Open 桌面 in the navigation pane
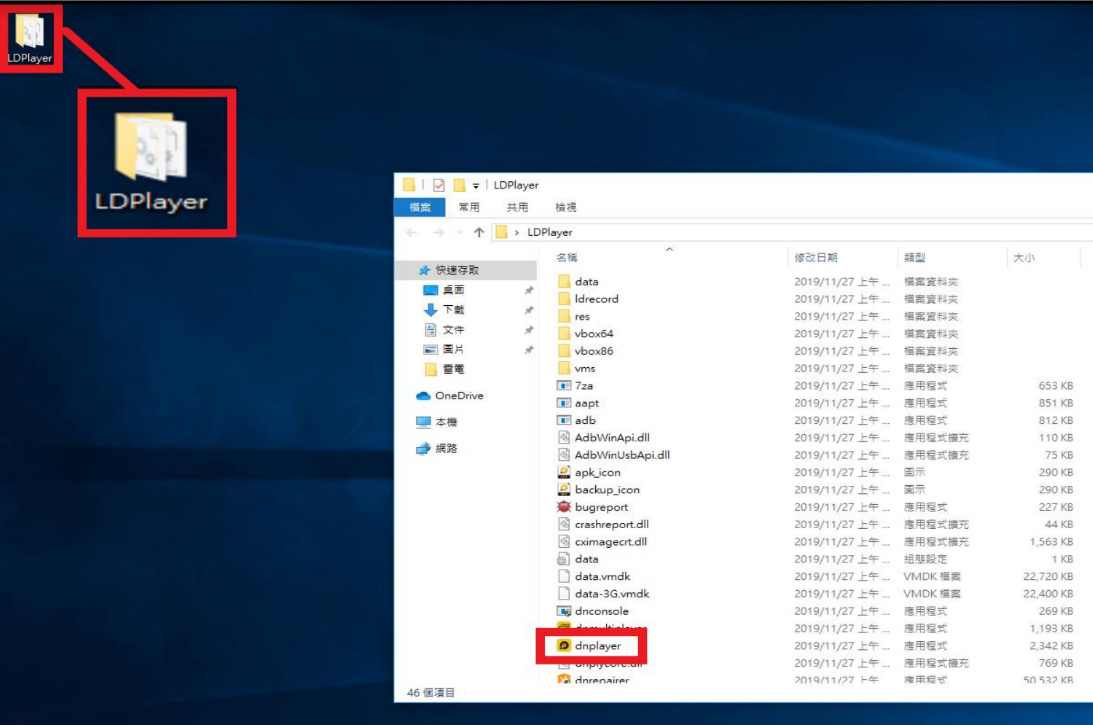This screenshot has height=725, width=1093. pyautogui.click(x=453, y=290)
